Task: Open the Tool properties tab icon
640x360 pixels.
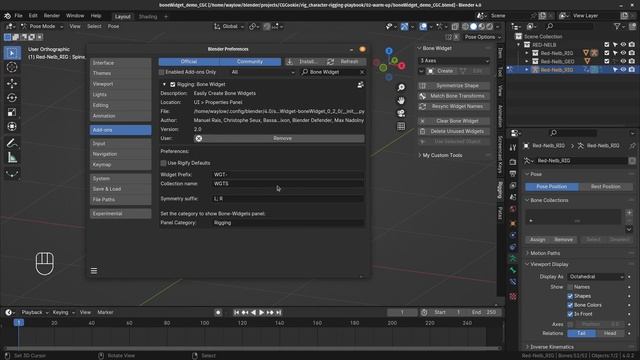Action: pos(513,148)
